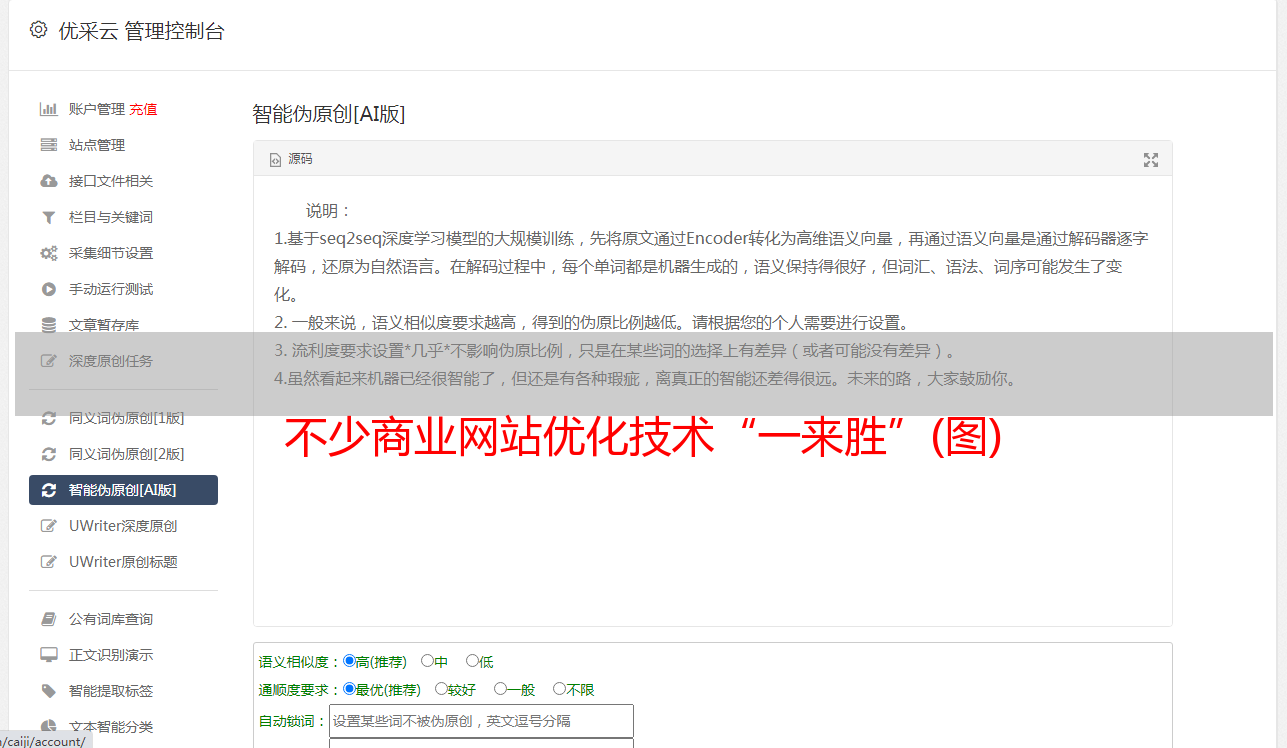Viewport: 1287px width, 748px height.
Task: Set 通顺度要求 to 不限
Action: point(559,689)
